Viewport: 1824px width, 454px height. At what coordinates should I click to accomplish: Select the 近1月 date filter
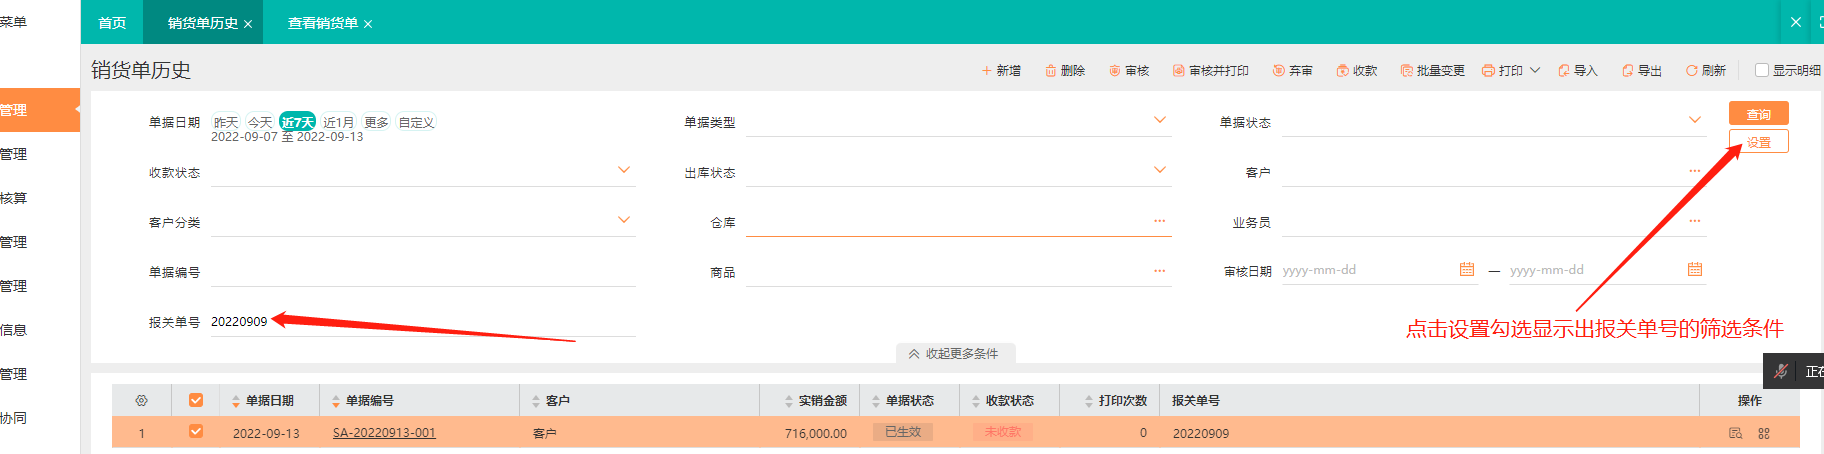(x=338, y=122)
